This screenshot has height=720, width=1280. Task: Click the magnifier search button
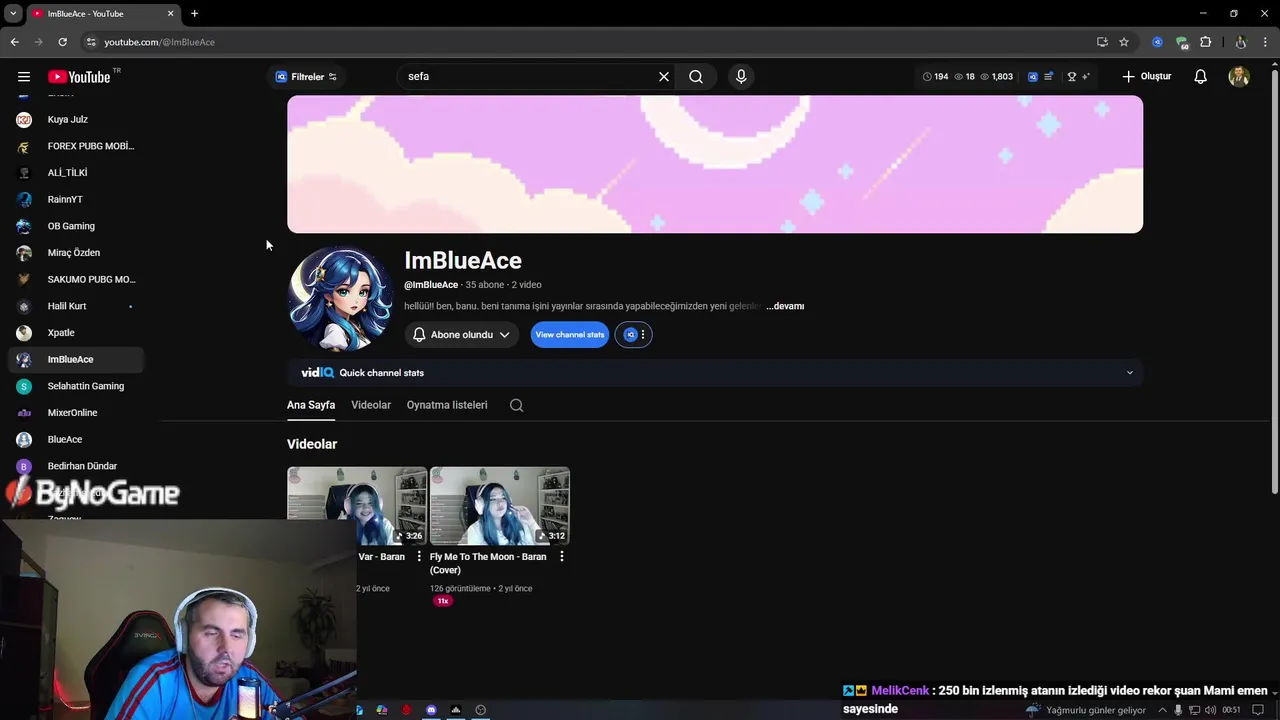(x=696, y=77)
